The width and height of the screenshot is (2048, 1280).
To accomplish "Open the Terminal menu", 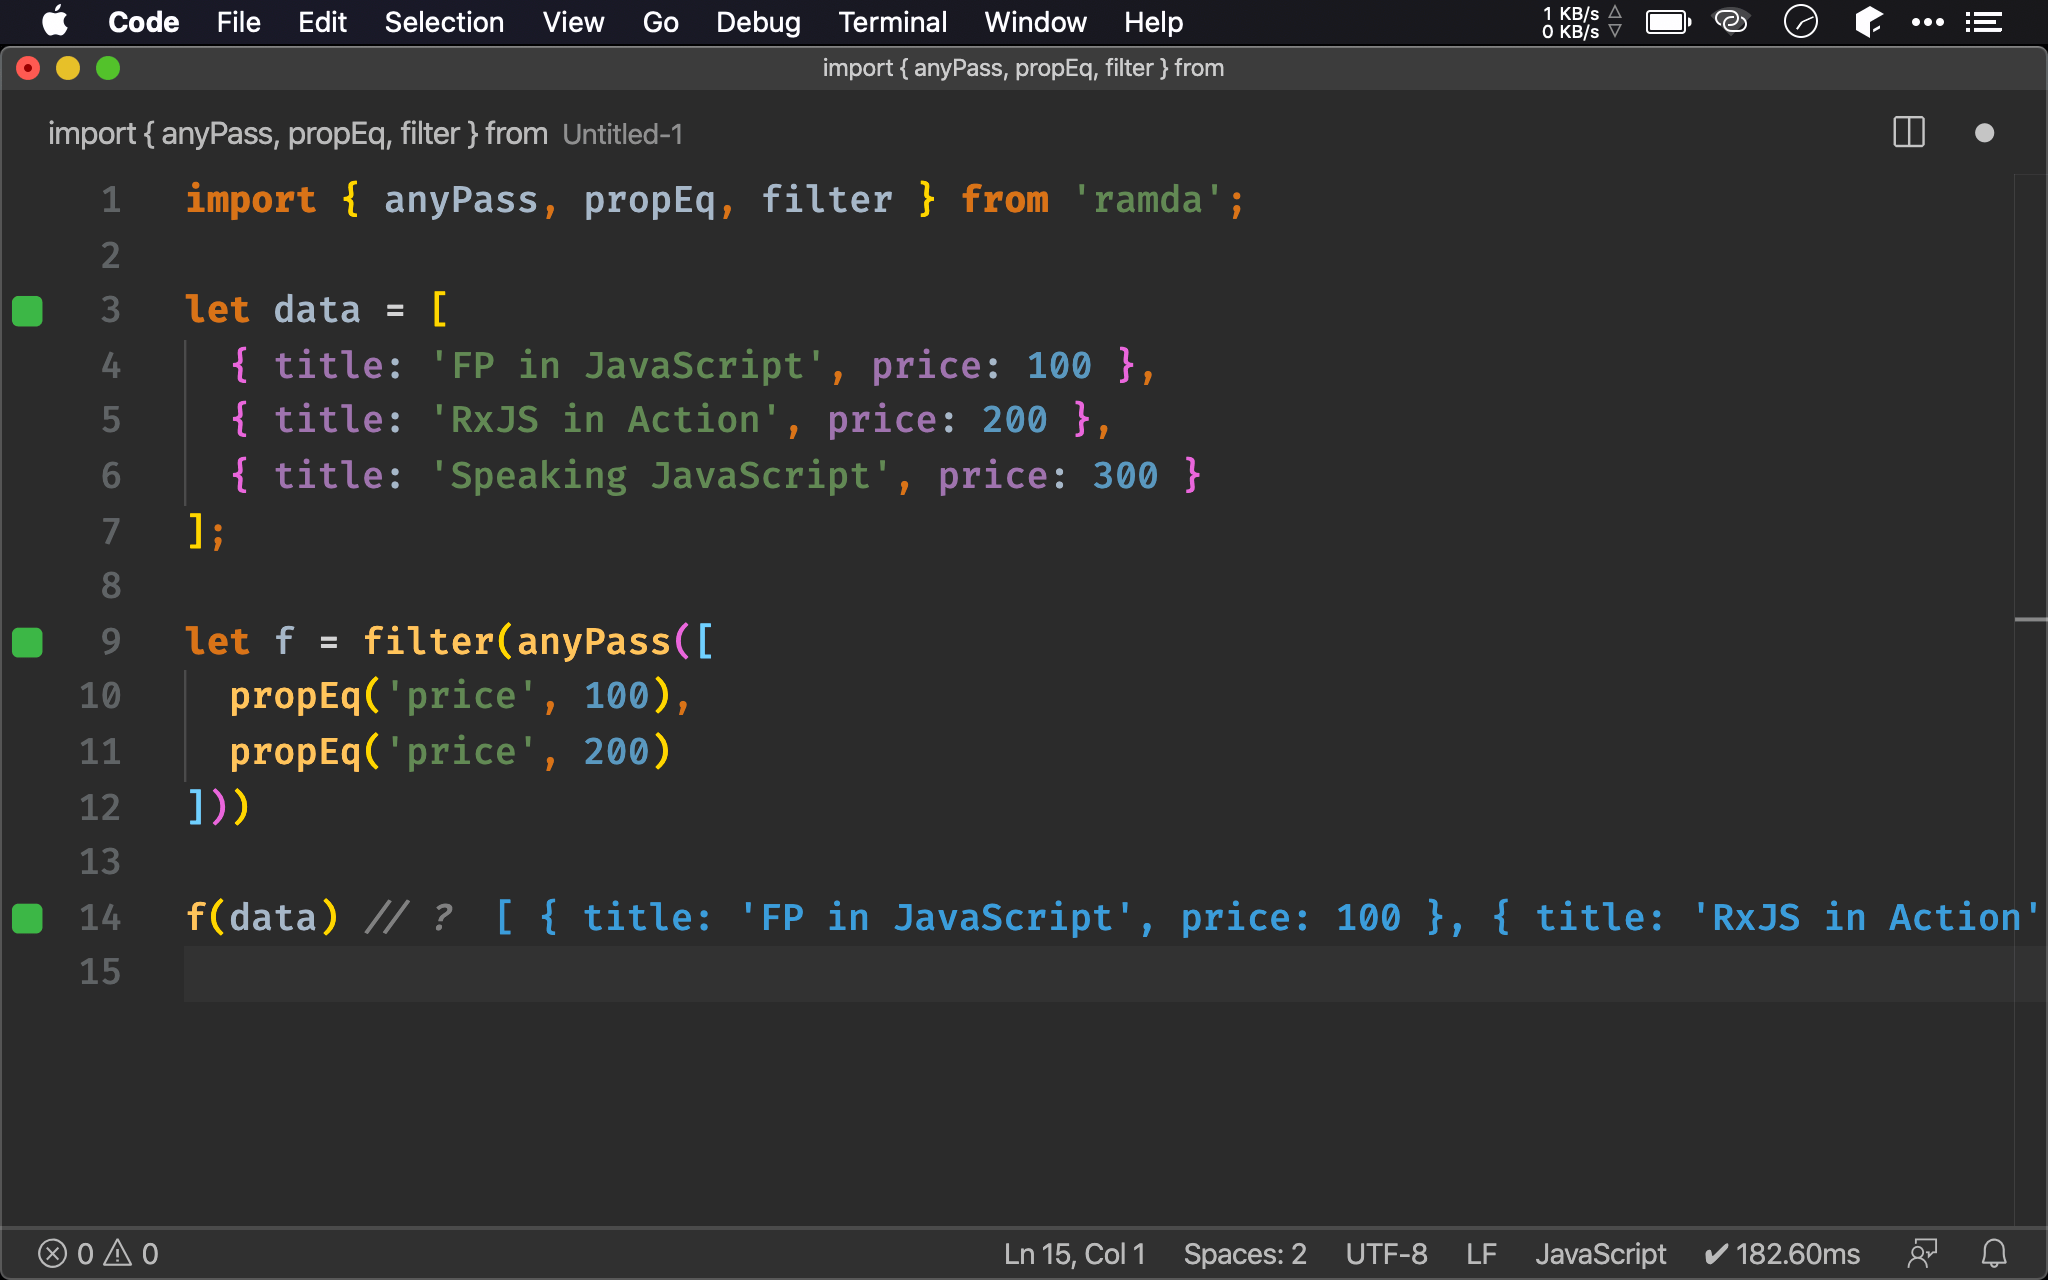I will pyautogui.click(x=892, y=22).
